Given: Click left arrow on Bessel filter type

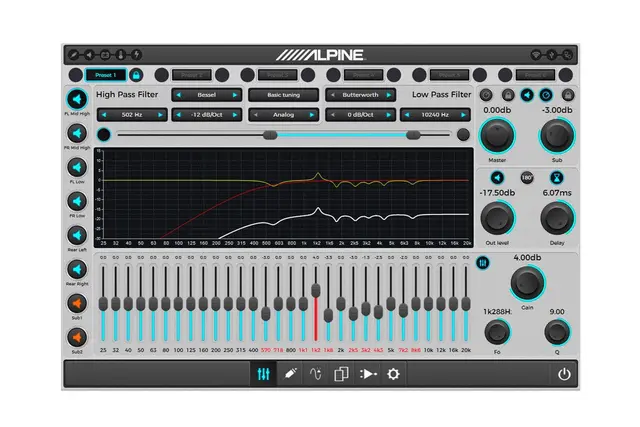Looking at the screenshot, I should [179, 95].
